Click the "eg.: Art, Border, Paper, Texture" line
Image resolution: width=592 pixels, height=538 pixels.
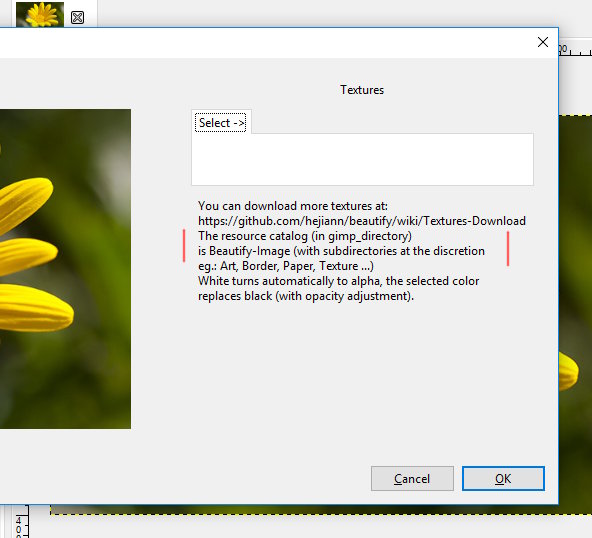pos(286,266)
